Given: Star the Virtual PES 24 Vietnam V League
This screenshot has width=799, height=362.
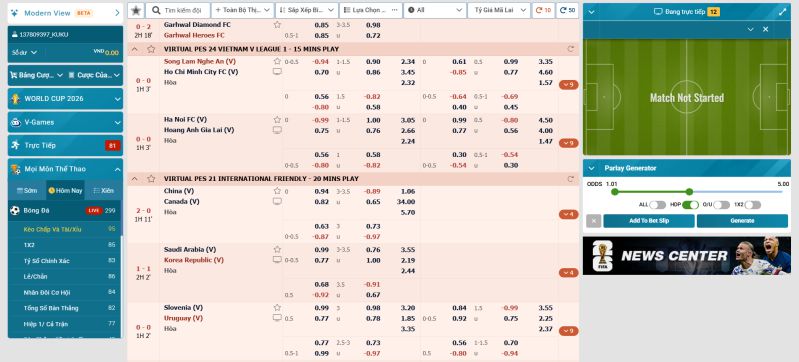Looking at the screenshot, I should (151, 49).
